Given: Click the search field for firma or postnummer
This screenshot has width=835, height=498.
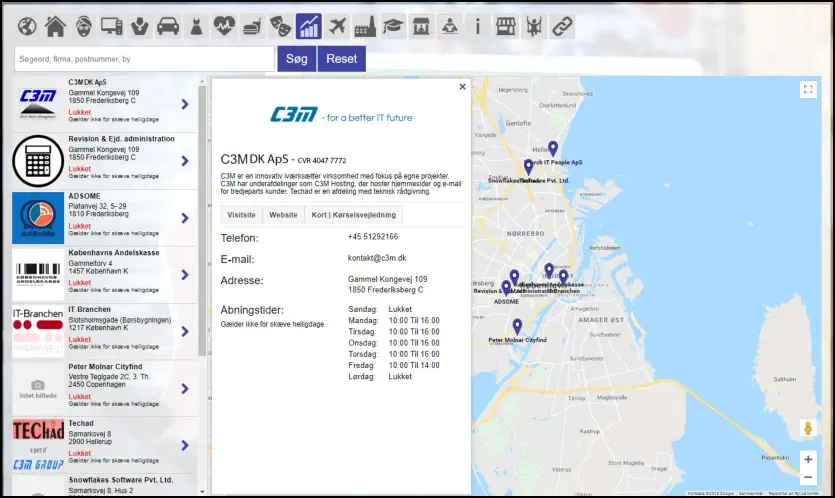Looking at the screenshot, I should (x=144, y=59).
